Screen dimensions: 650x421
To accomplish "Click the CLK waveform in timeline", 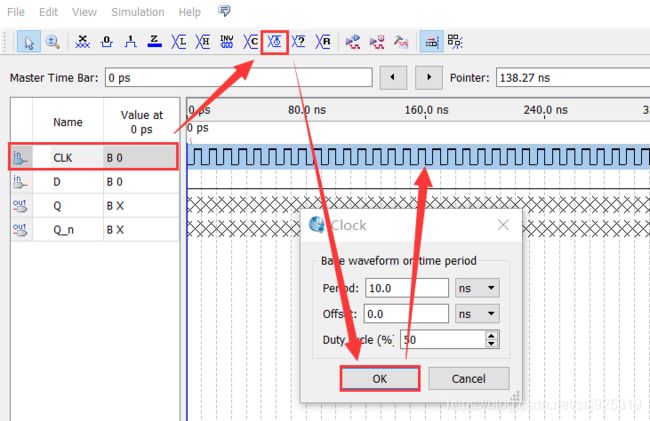I will [x=418, y=157].
